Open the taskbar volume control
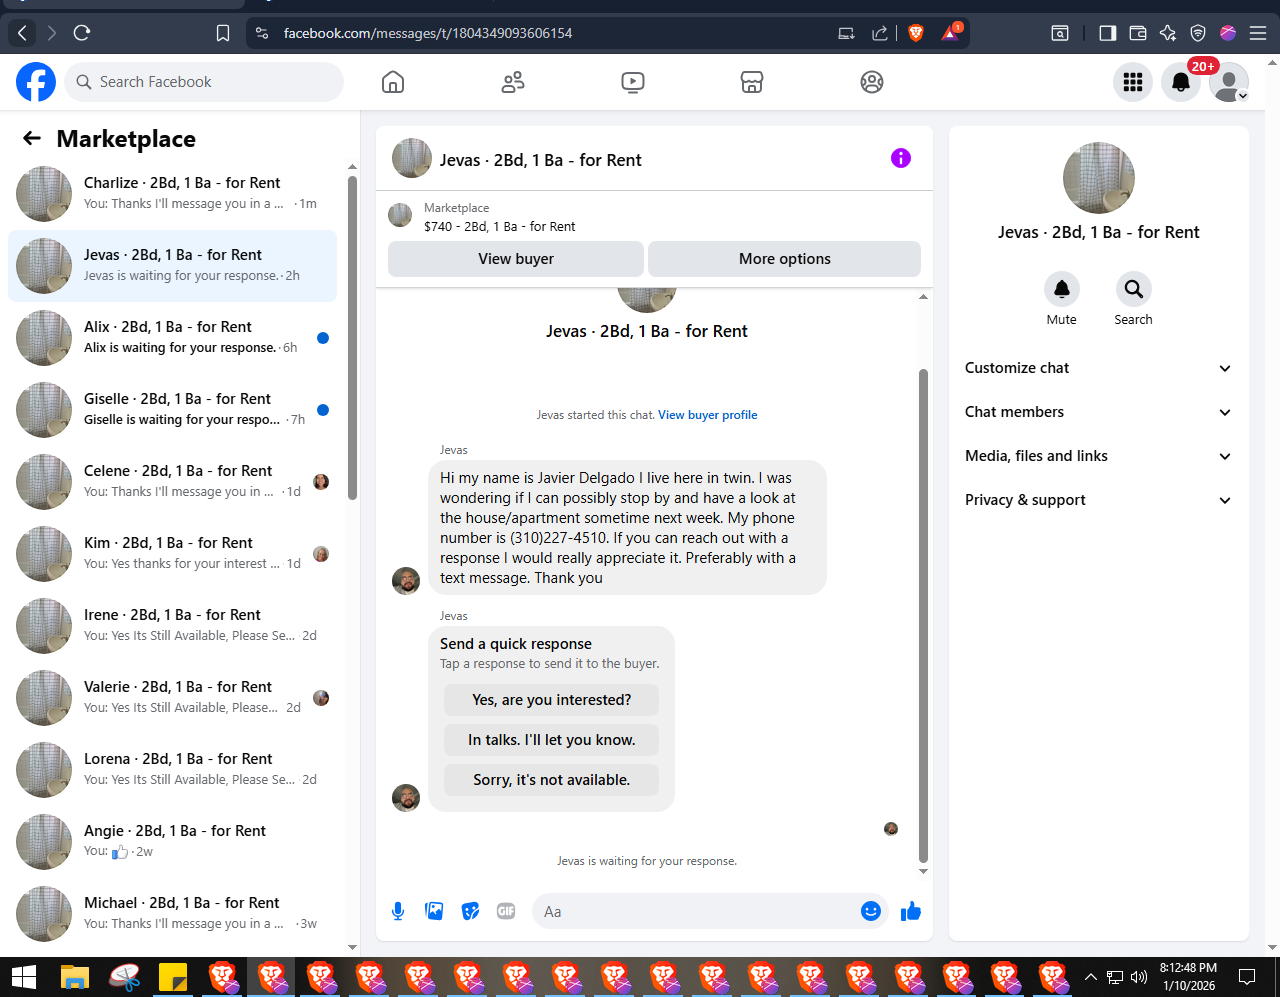1280x997 pixels. point(1139,977)
